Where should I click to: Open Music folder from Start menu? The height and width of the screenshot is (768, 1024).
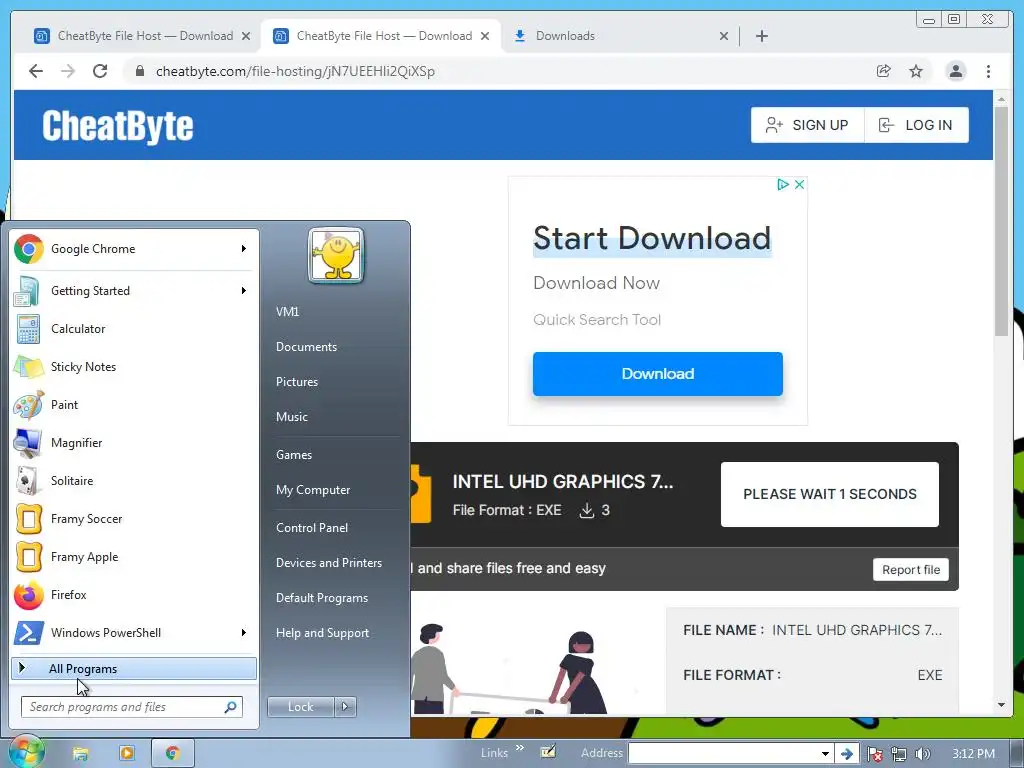292,417
